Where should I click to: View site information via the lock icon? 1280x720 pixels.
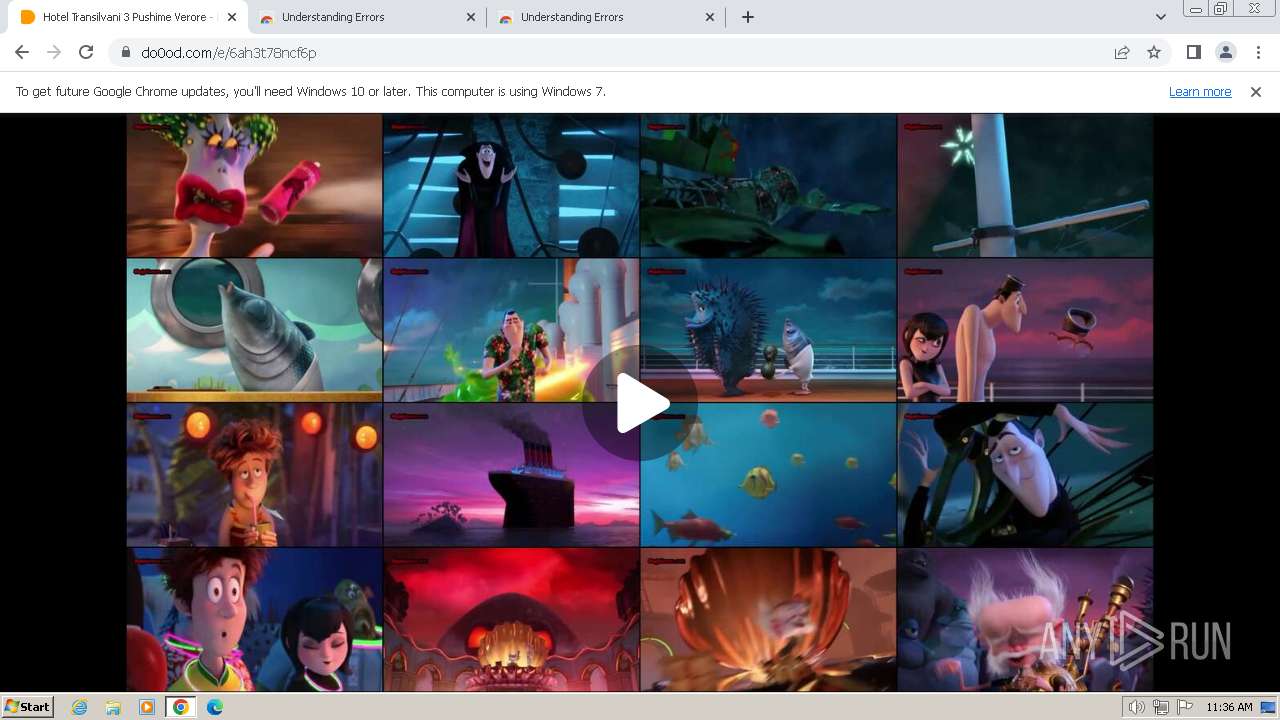point(126,52)
